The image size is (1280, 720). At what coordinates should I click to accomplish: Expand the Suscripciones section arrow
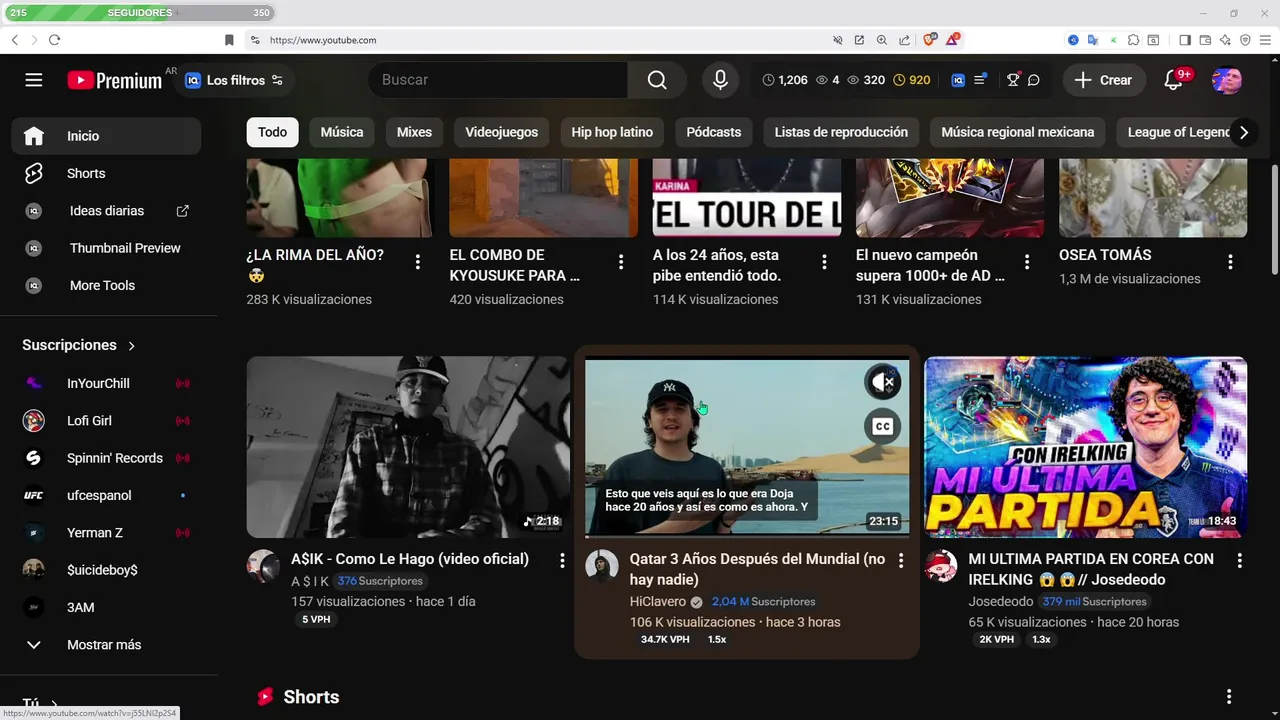point(131,345)
